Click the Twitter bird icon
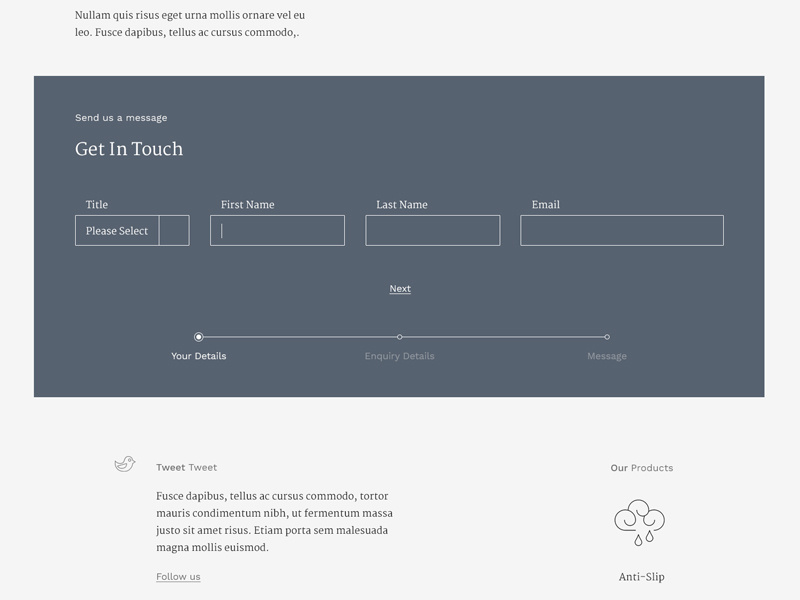The height and width of the screenshot is (600, 800). coord(125,464)
